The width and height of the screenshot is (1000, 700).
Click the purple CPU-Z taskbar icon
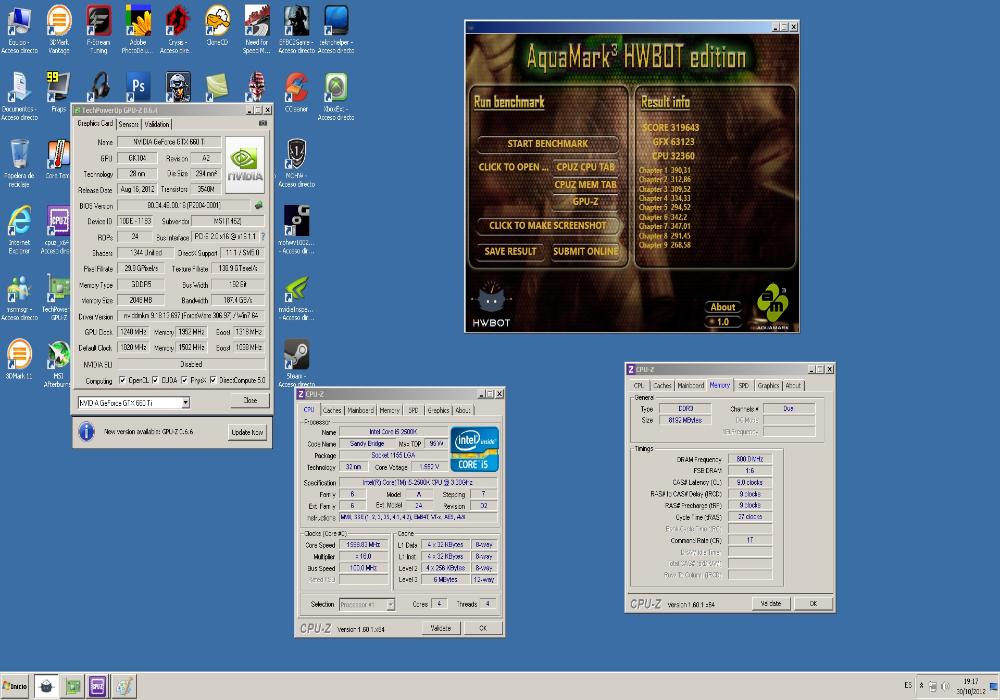pyautogui.click(x=98, y=687)
